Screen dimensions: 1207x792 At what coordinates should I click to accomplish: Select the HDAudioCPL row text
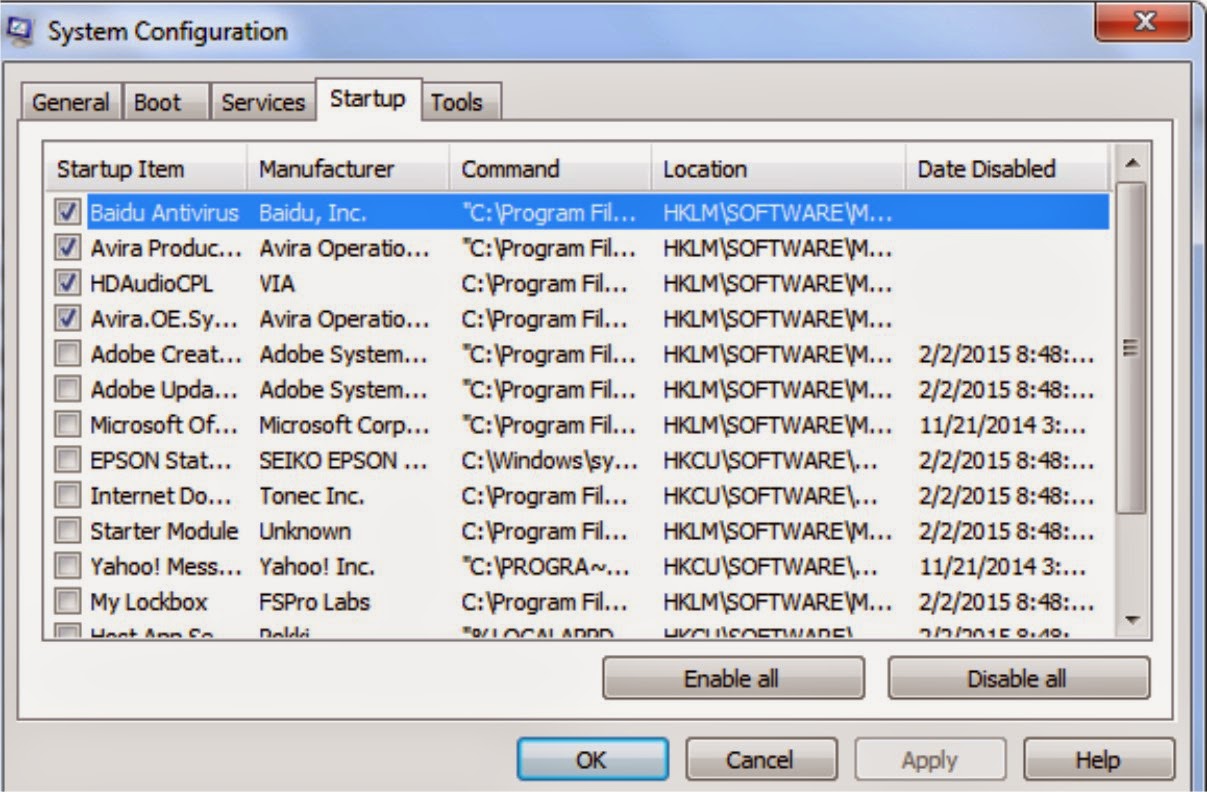(152, 284)
